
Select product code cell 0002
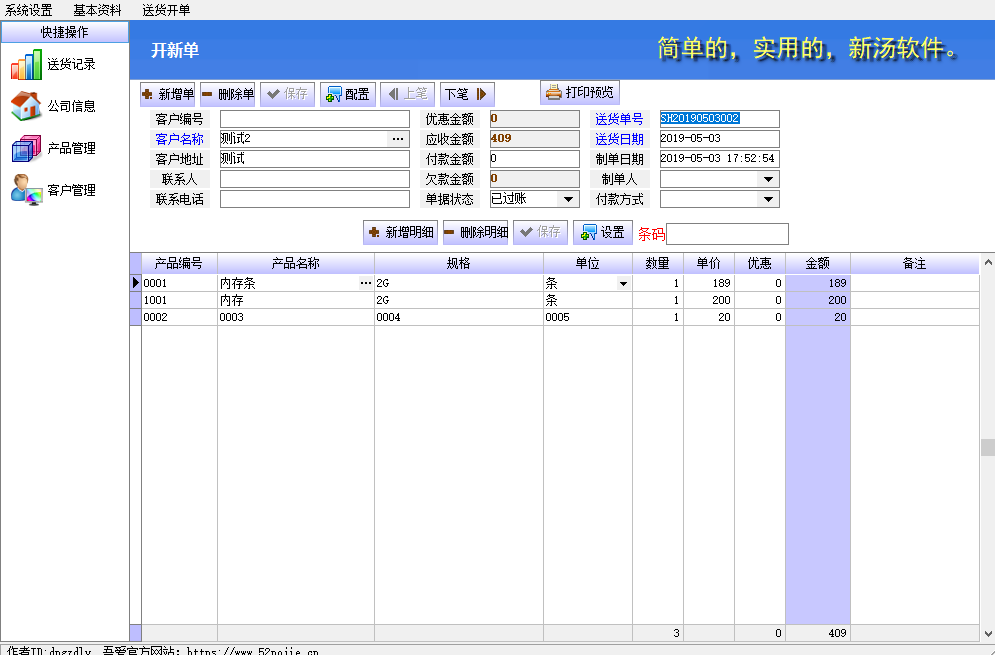[179, 317]
